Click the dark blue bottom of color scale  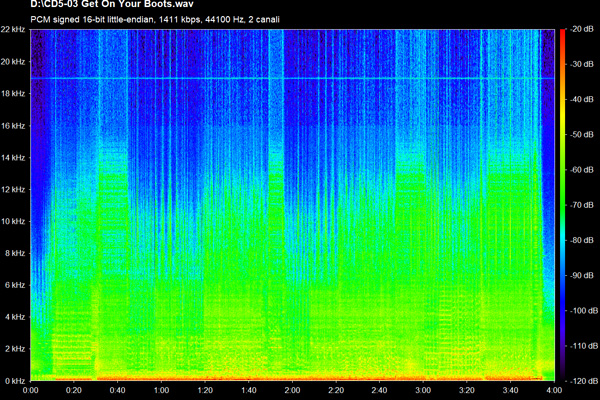[561, 372]
